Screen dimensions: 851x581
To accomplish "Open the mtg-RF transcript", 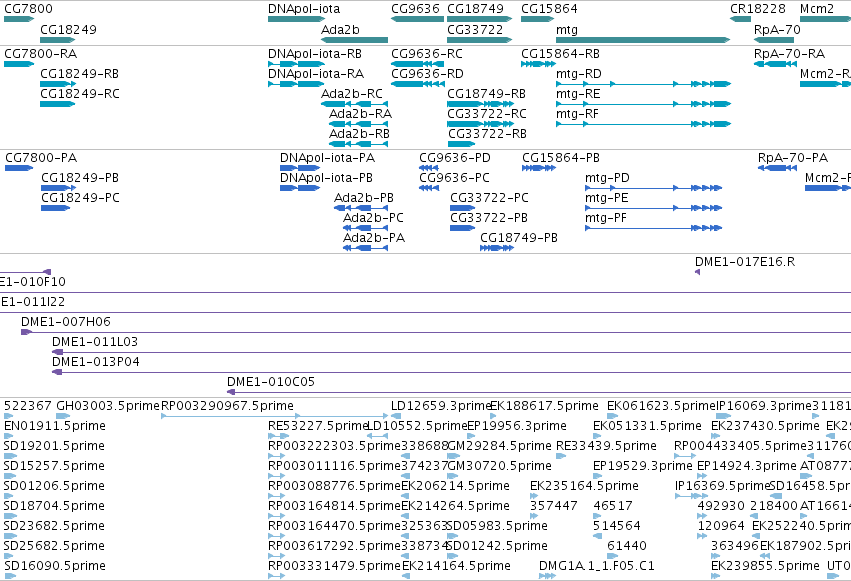I will tap(644, 124).
